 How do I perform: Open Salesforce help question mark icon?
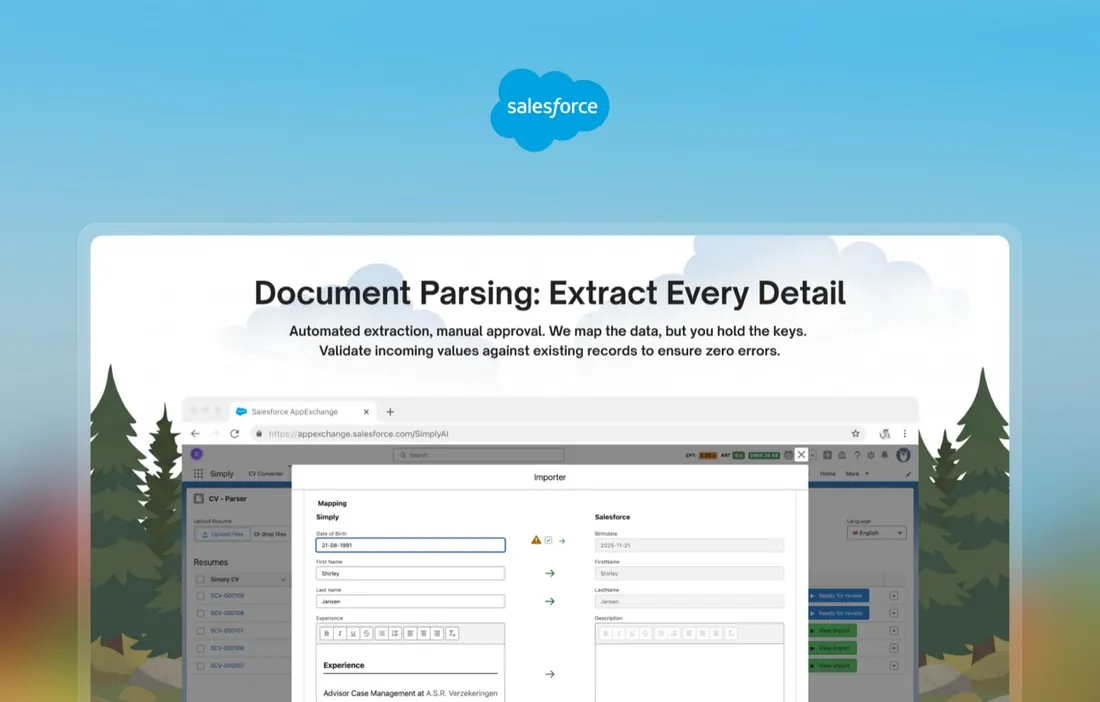tap(857, 455)
